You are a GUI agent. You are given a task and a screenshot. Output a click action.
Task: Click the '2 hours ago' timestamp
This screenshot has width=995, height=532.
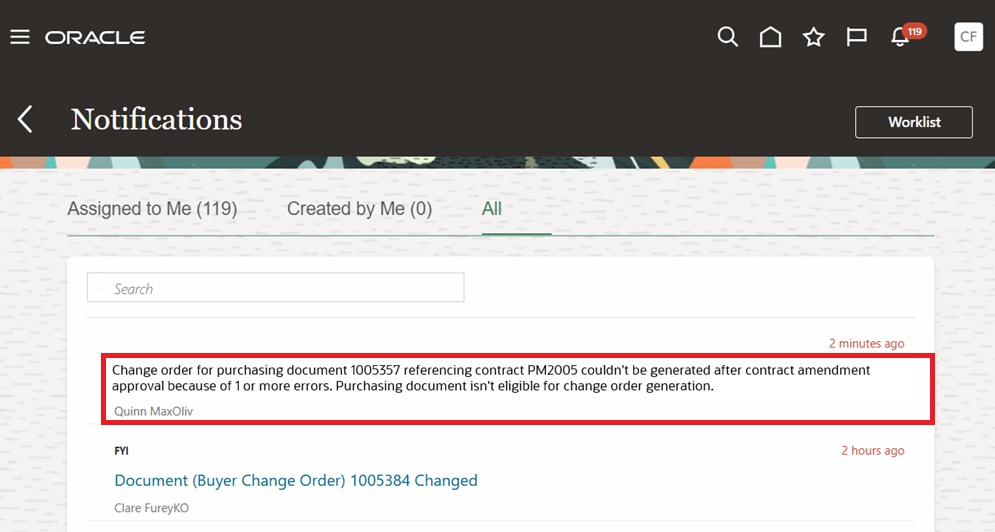[873, 451]
